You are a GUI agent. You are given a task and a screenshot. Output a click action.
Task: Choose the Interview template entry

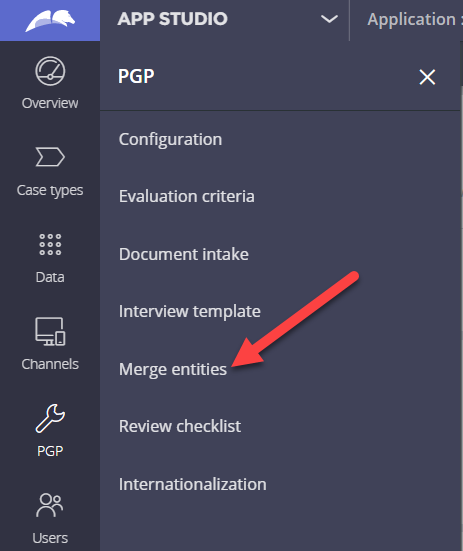pos(190,311)
